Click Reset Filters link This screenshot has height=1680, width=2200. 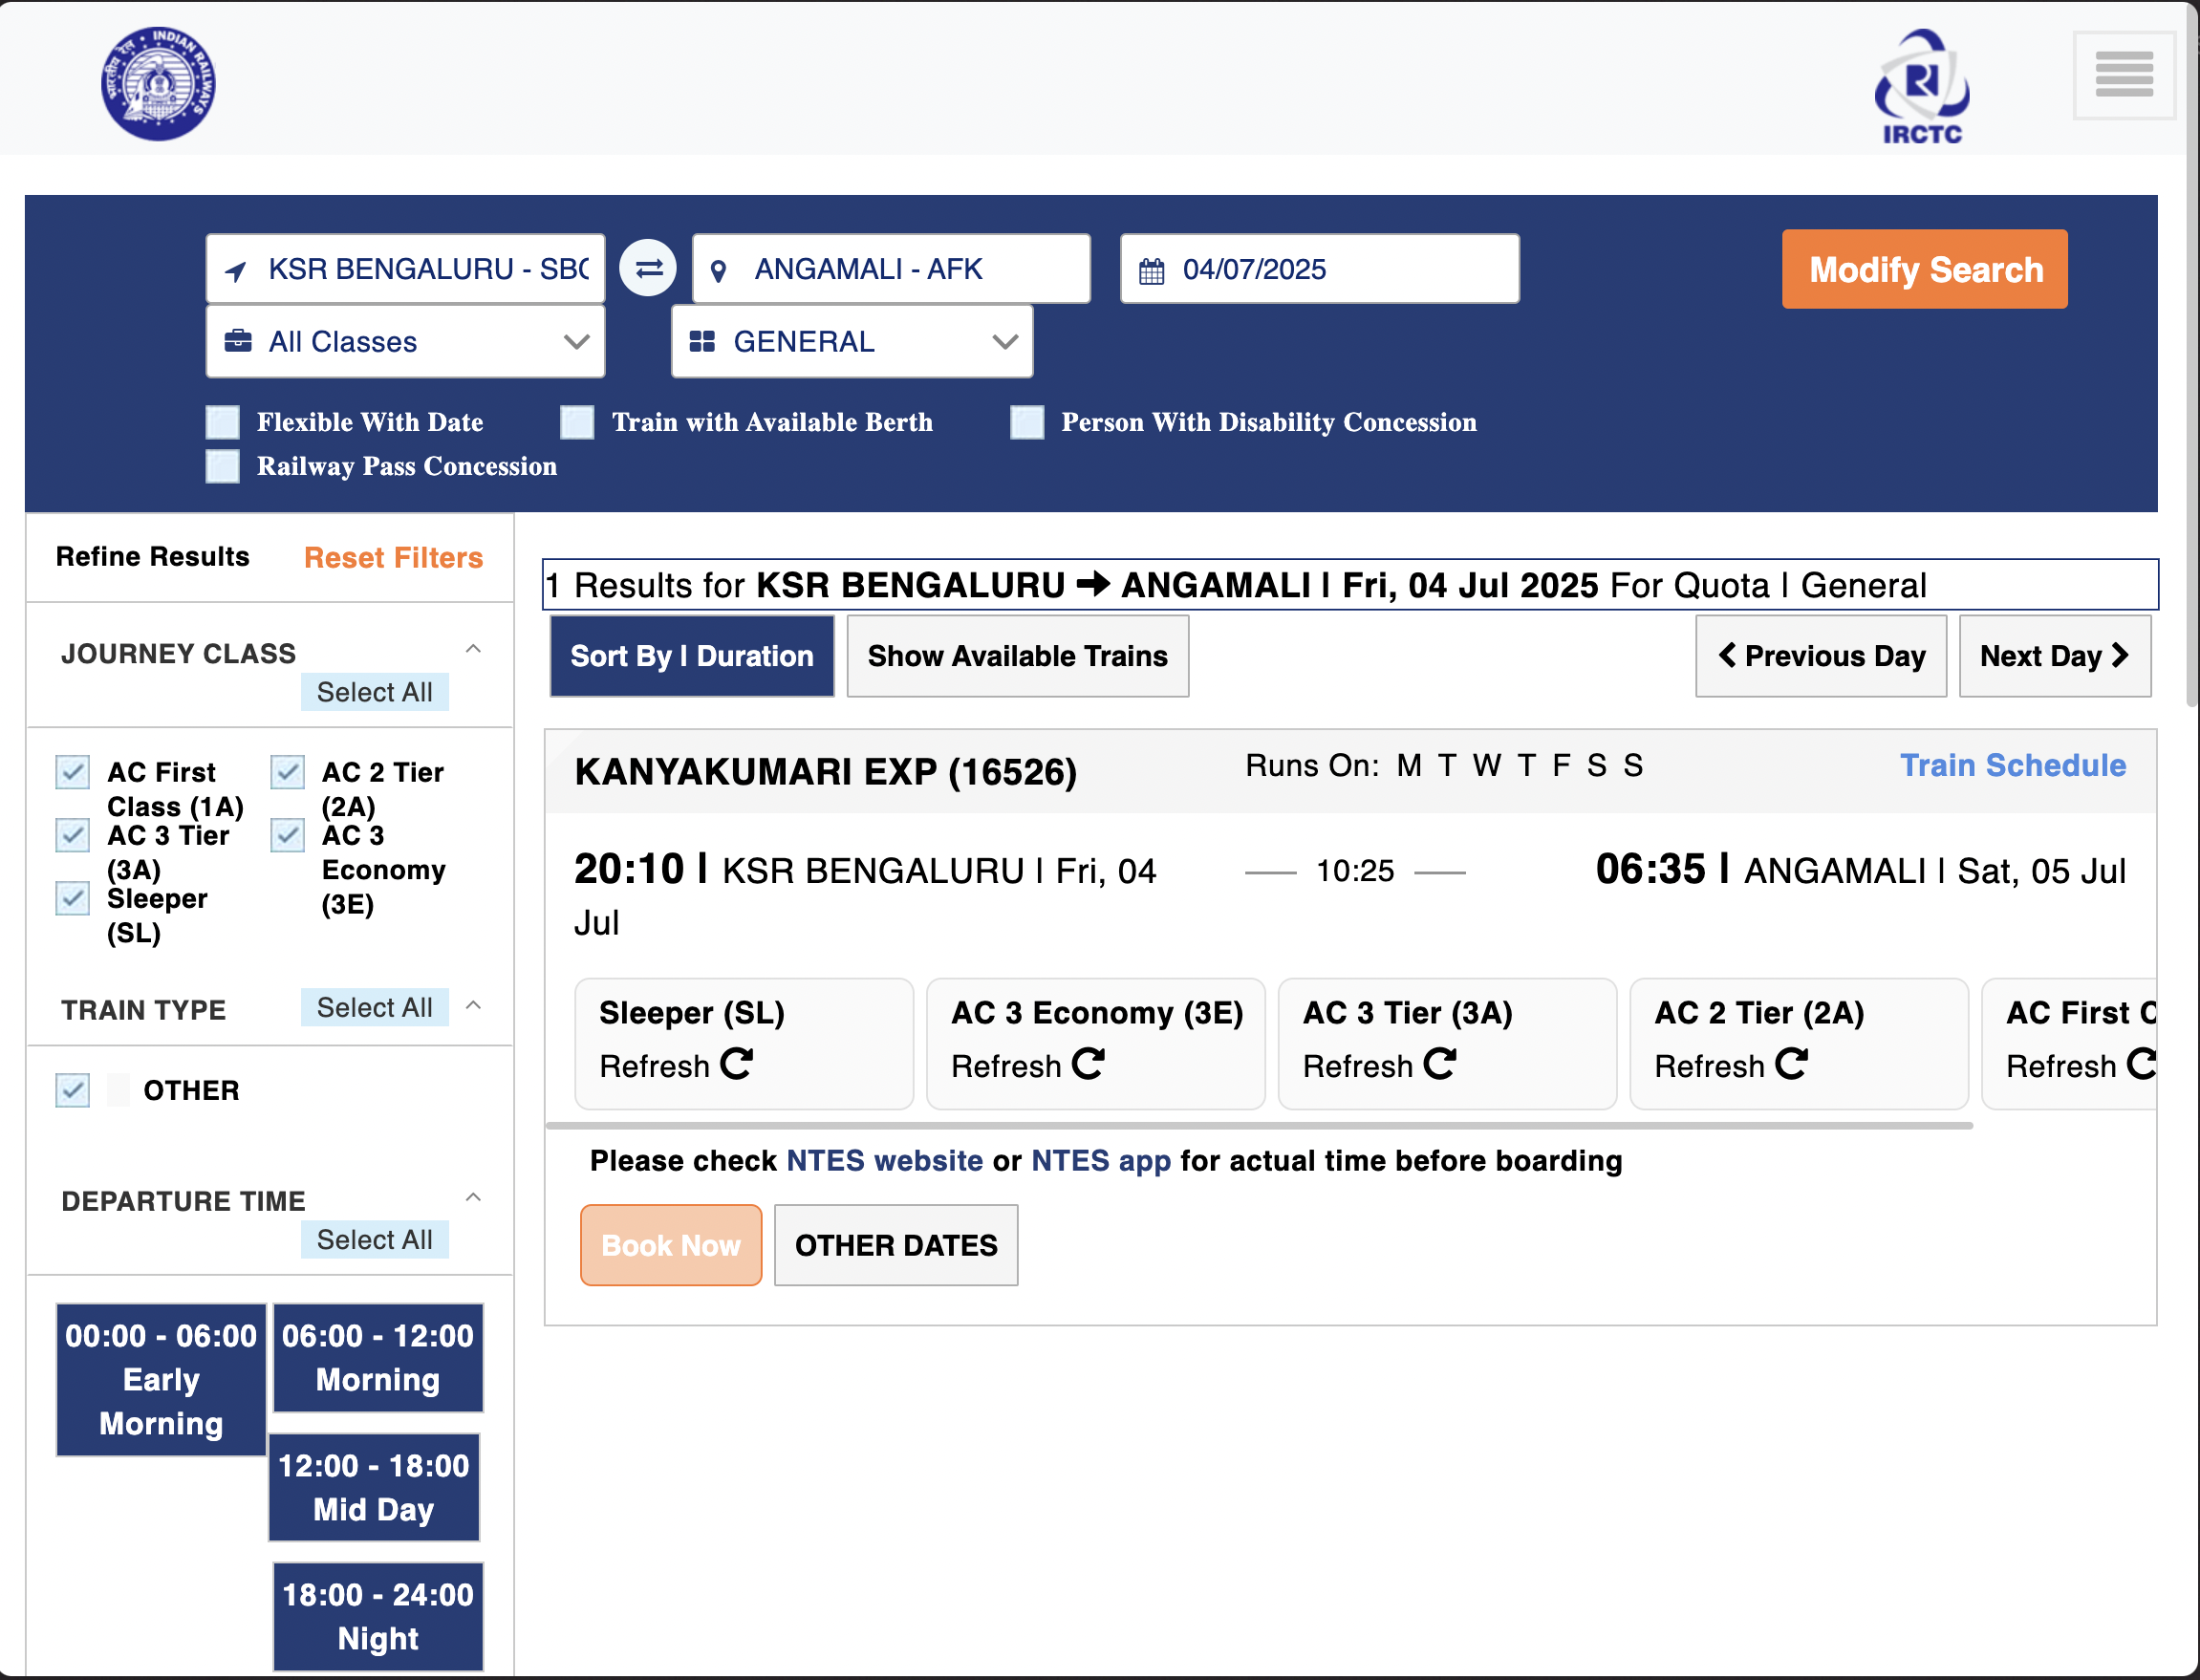click(393, 558)
